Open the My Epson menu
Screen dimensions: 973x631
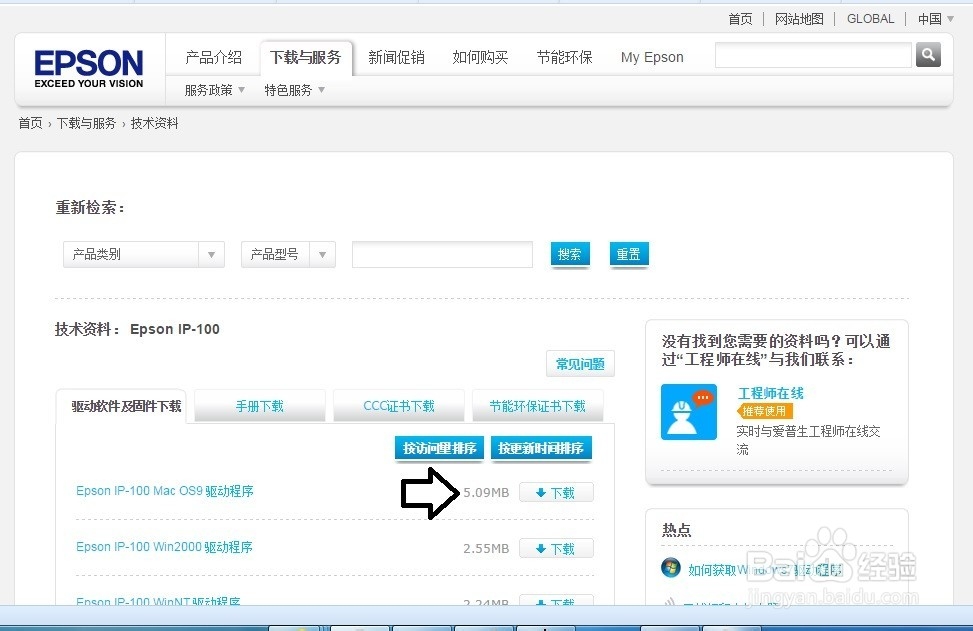tap(652, 58)
